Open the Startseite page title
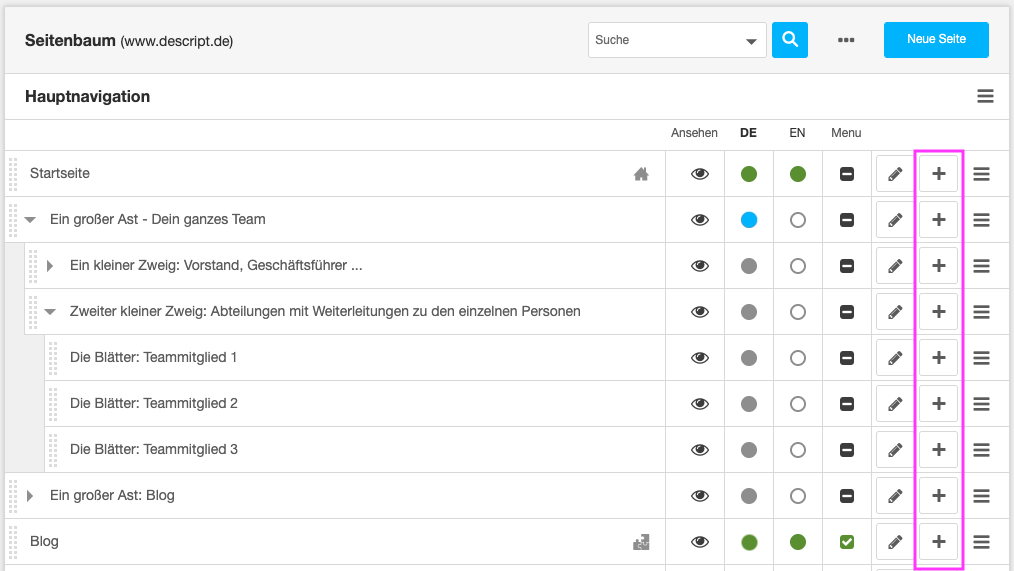 pos(59,173)
